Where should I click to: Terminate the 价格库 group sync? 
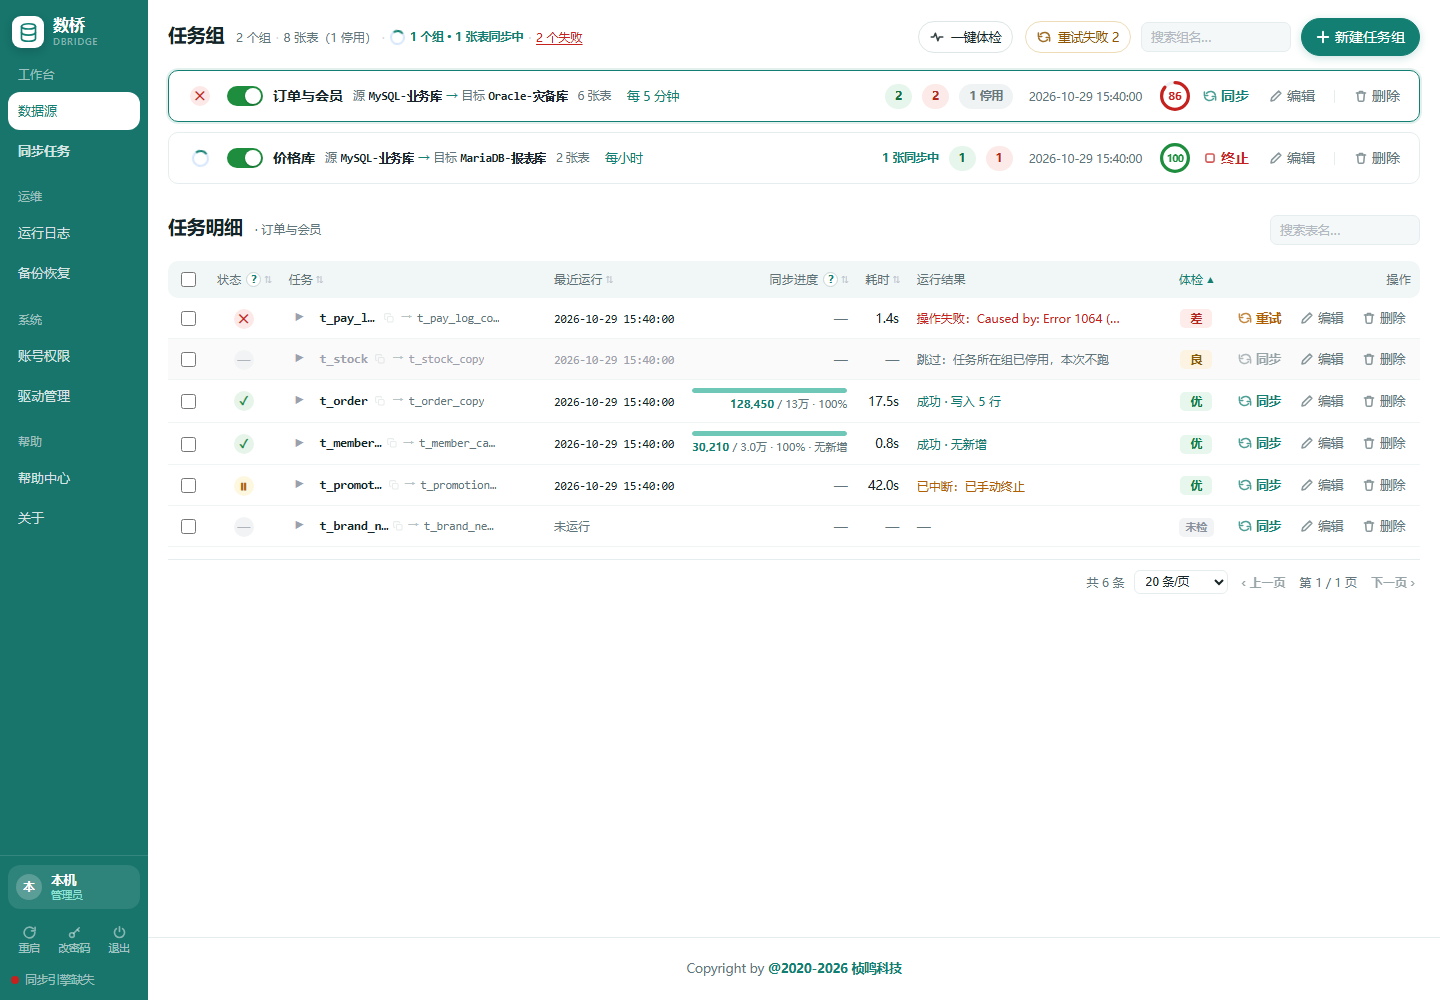click(x=1227, y=158)
